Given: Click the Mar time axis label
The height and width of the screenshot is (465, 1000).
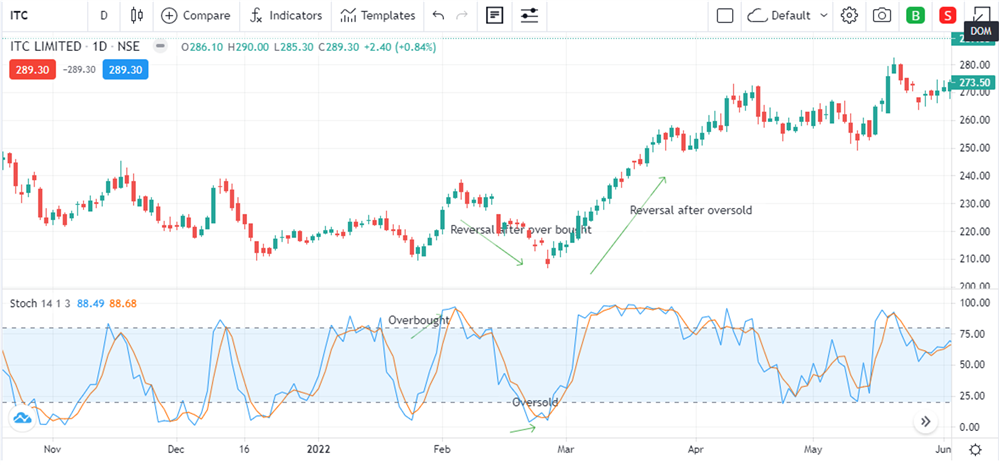Looking at the screenshot, I should pyautogui.click(x=566, y=449).
